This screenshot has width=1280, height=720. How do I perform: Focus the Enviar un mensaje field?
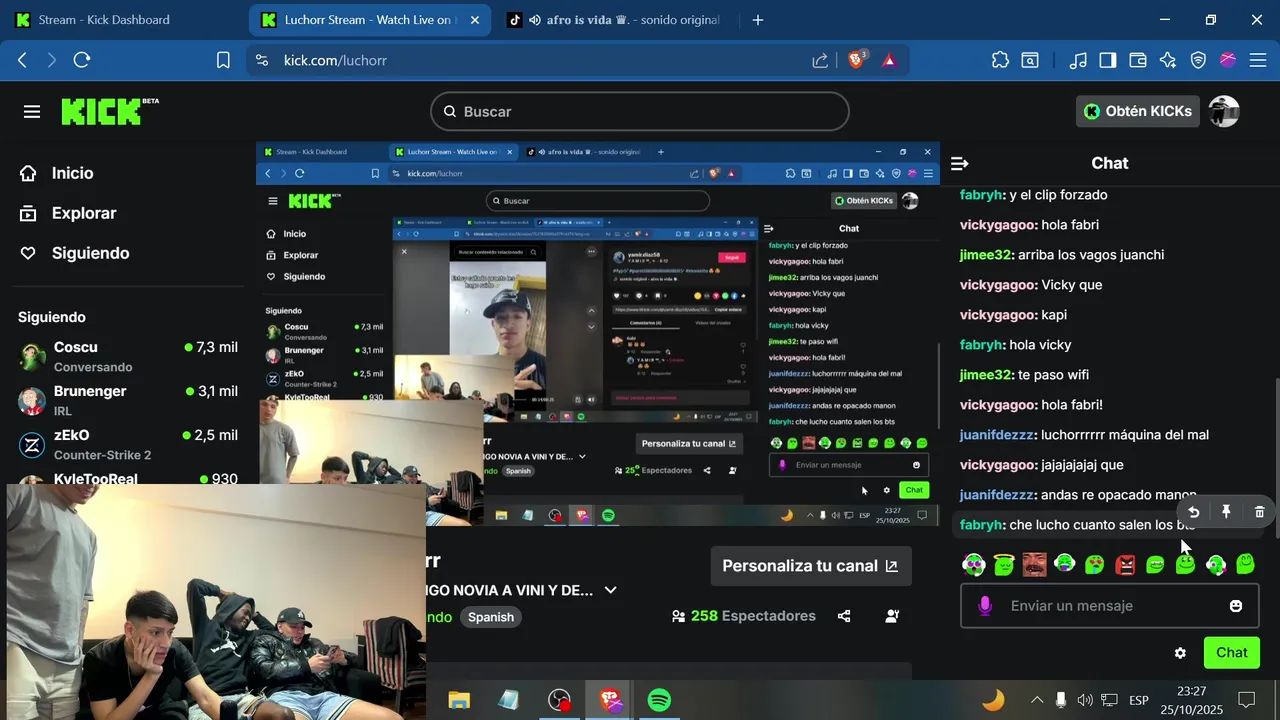pos(1110,606)
